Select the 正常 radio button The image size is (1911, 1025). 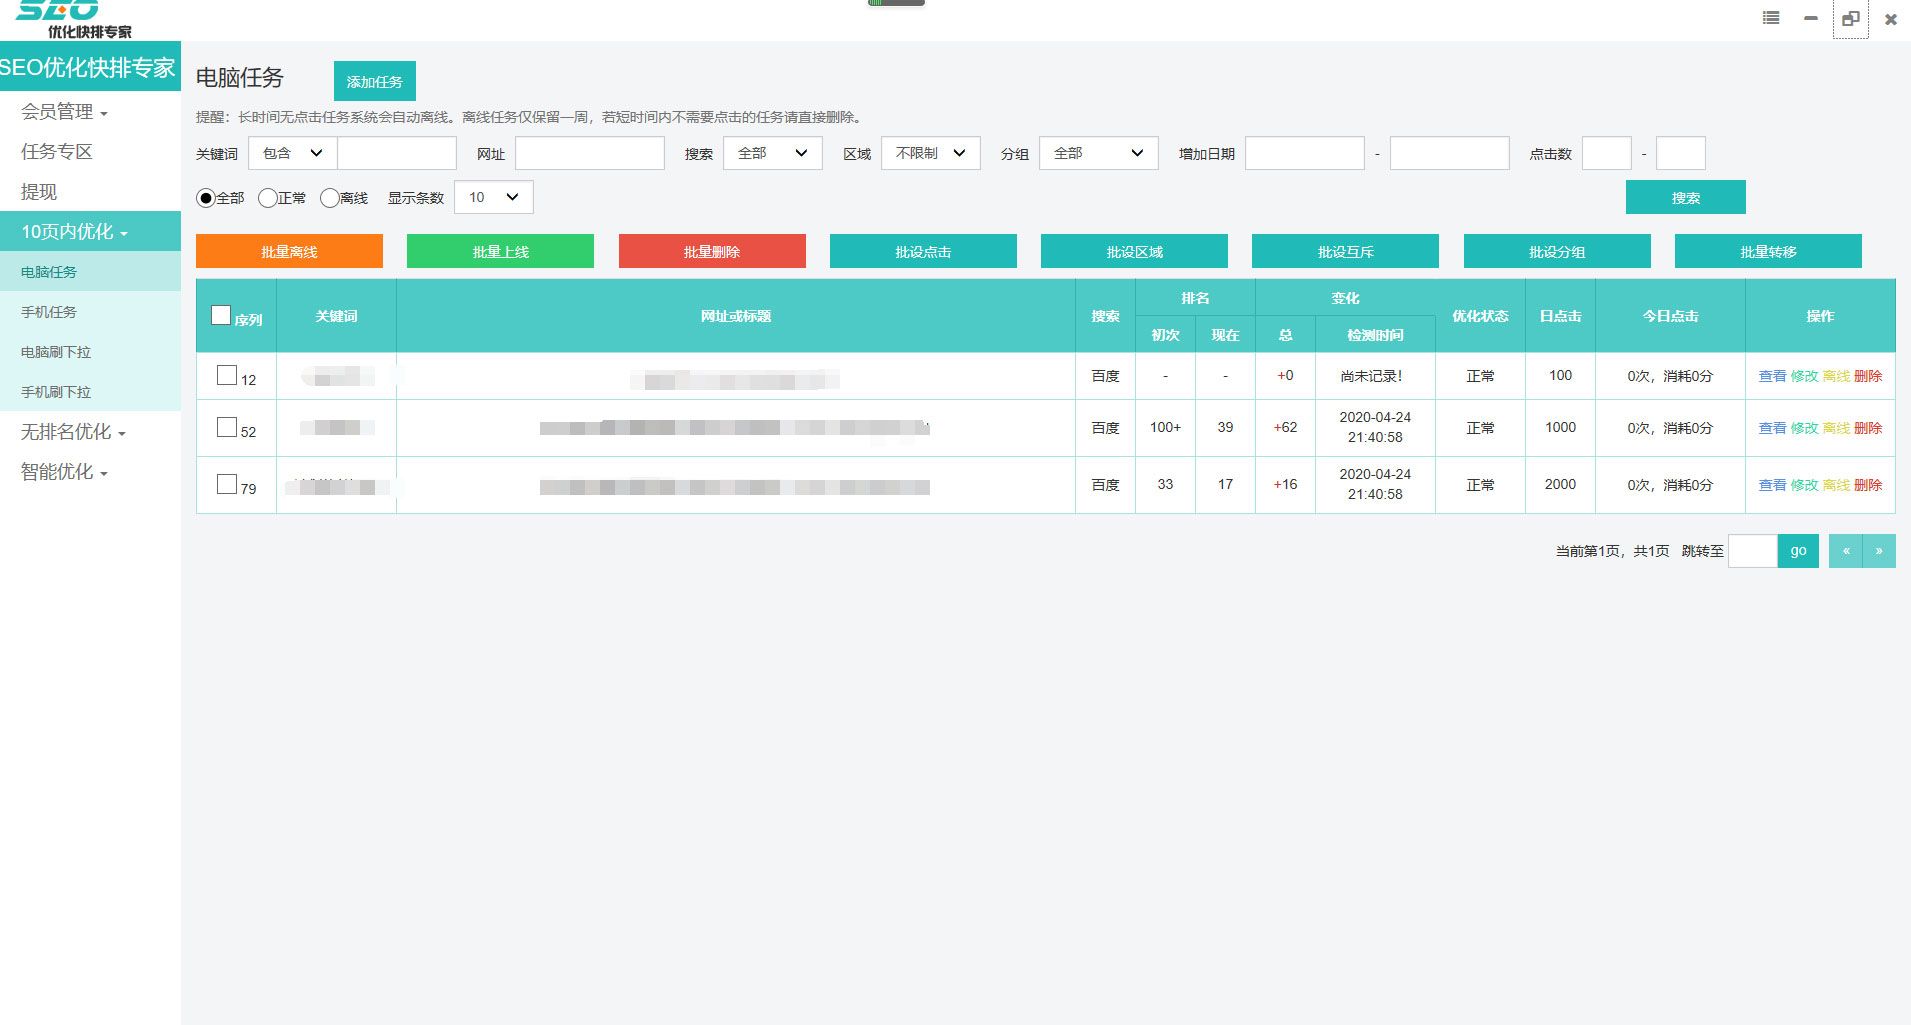[x=267, y=198]
